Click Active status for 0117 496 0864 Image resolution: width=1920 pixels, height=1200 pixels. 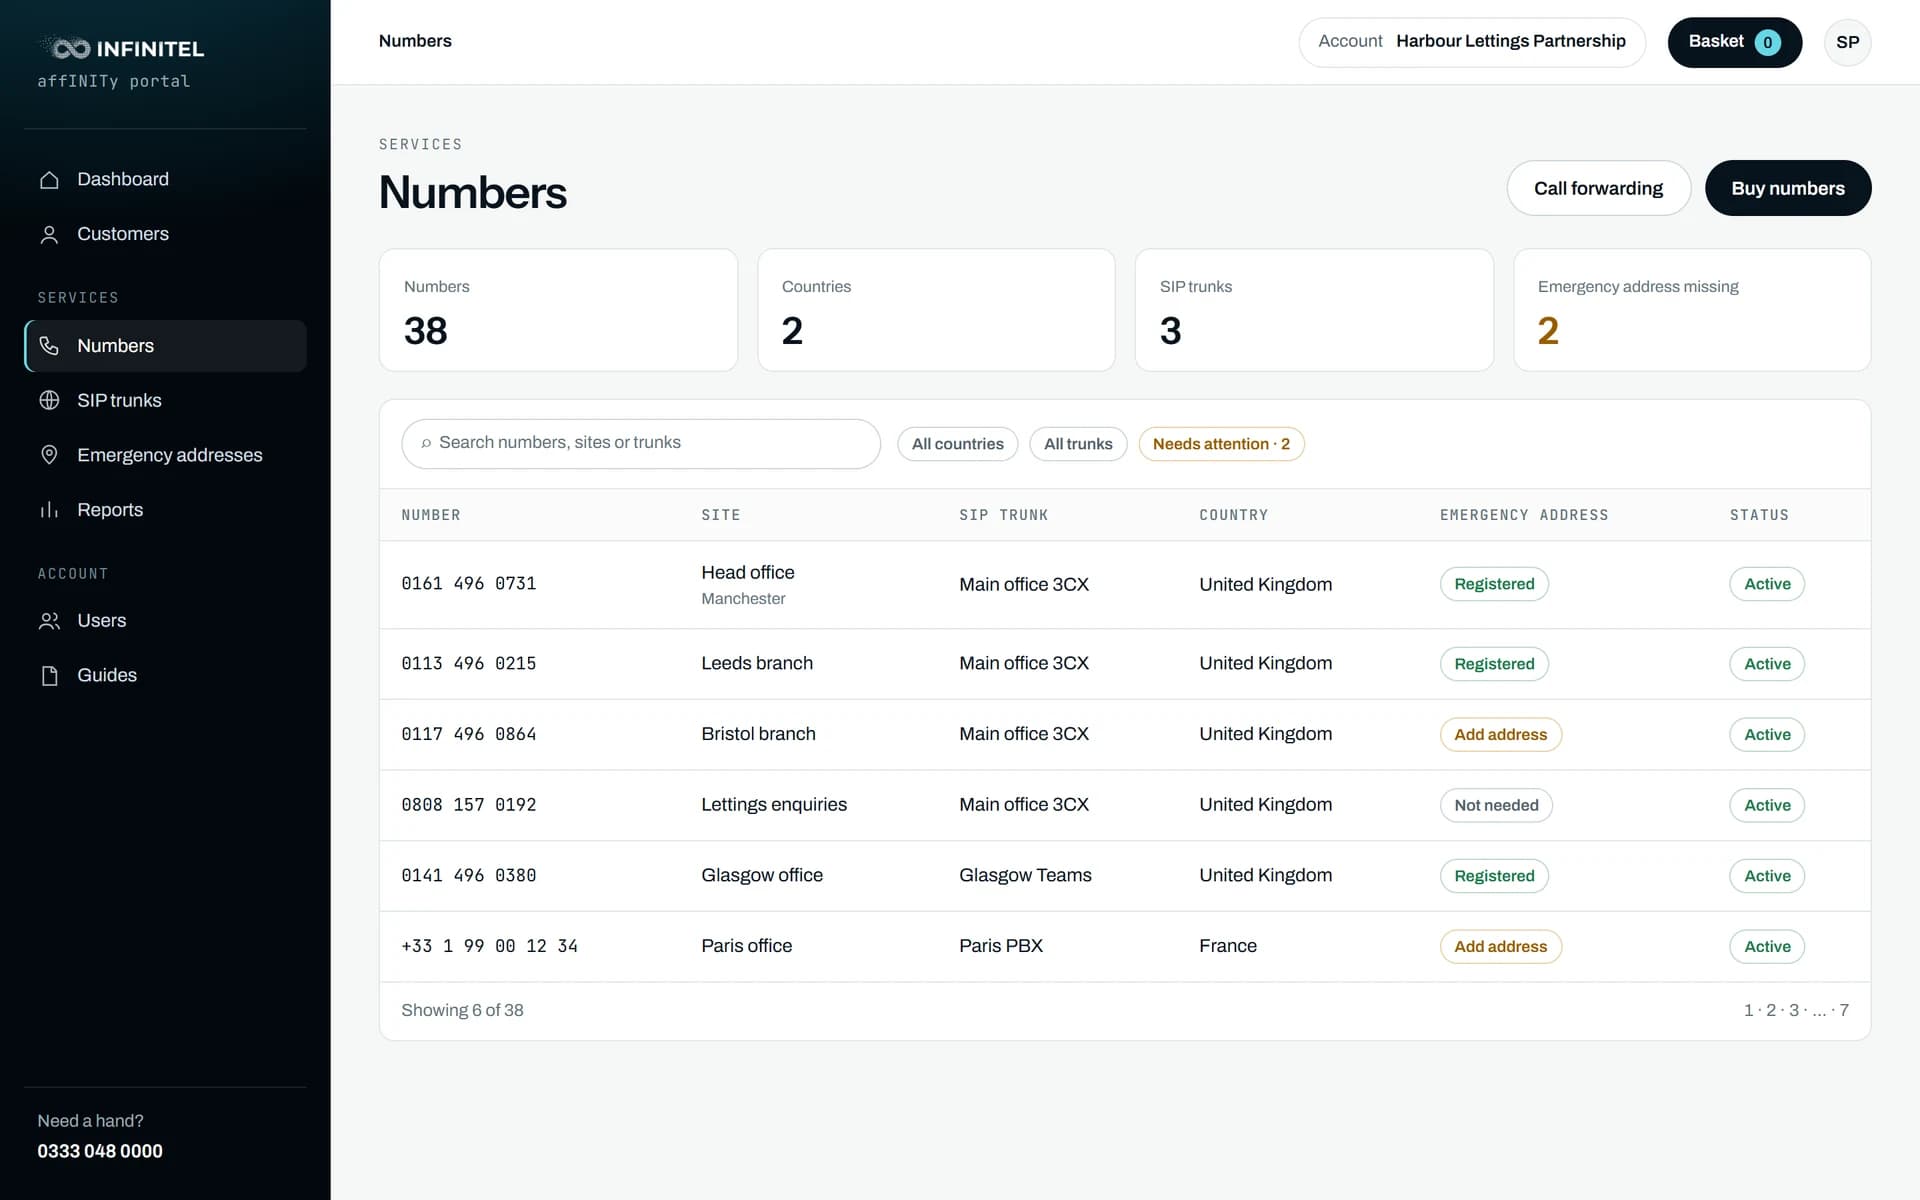[x=1767, y=735]
